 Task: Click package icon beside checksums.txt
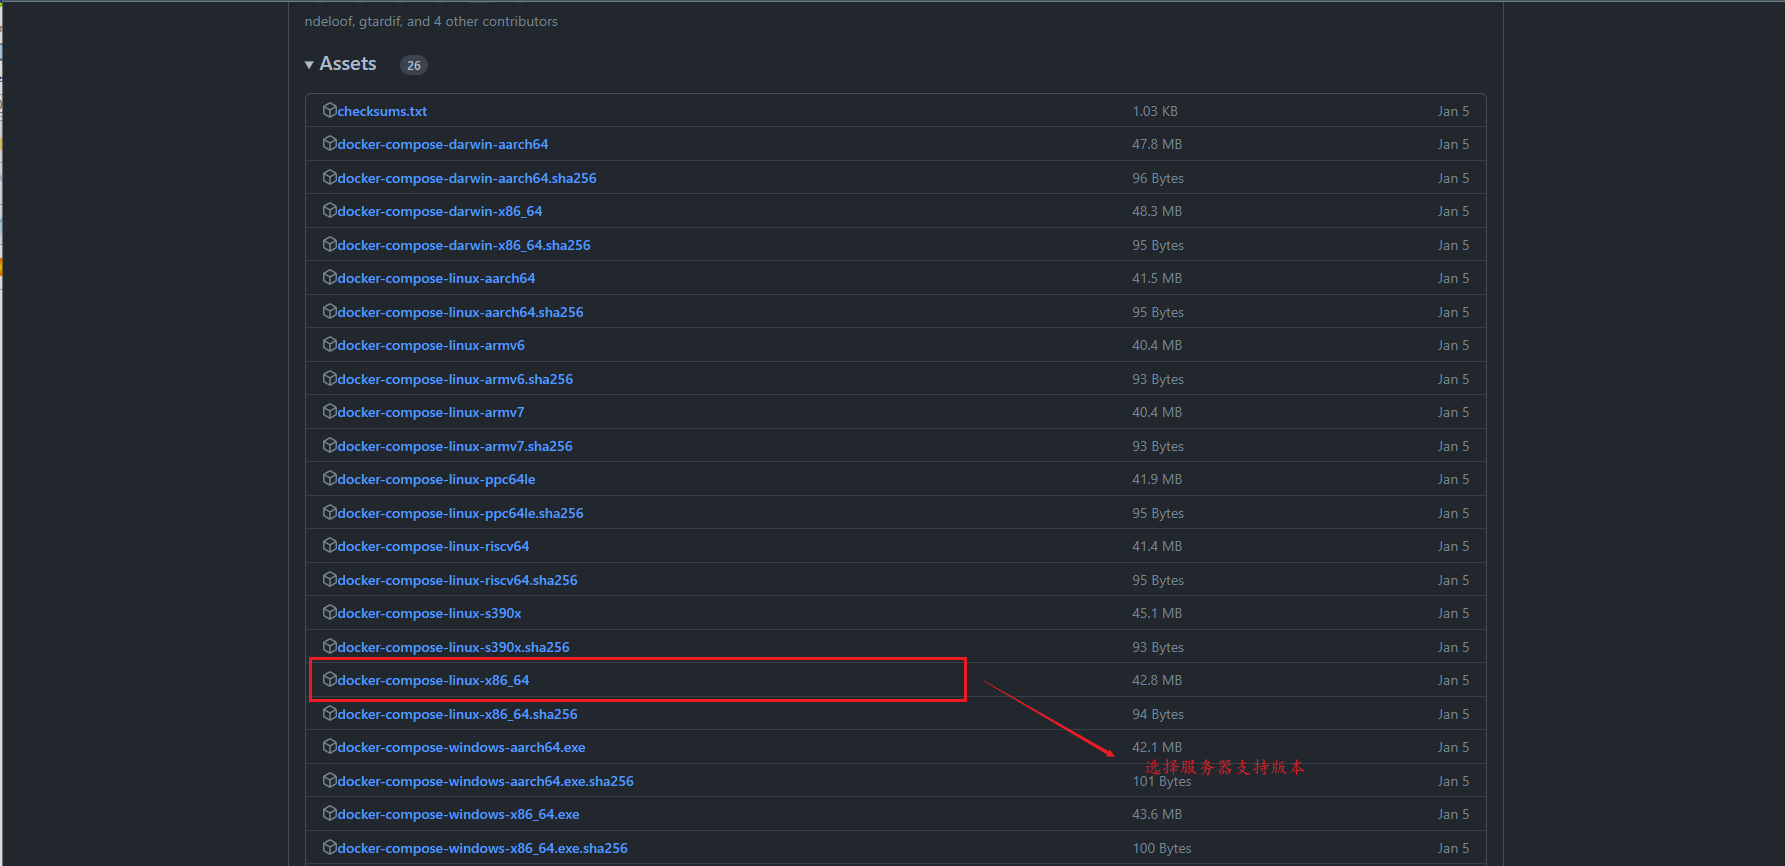pos(329,110)
